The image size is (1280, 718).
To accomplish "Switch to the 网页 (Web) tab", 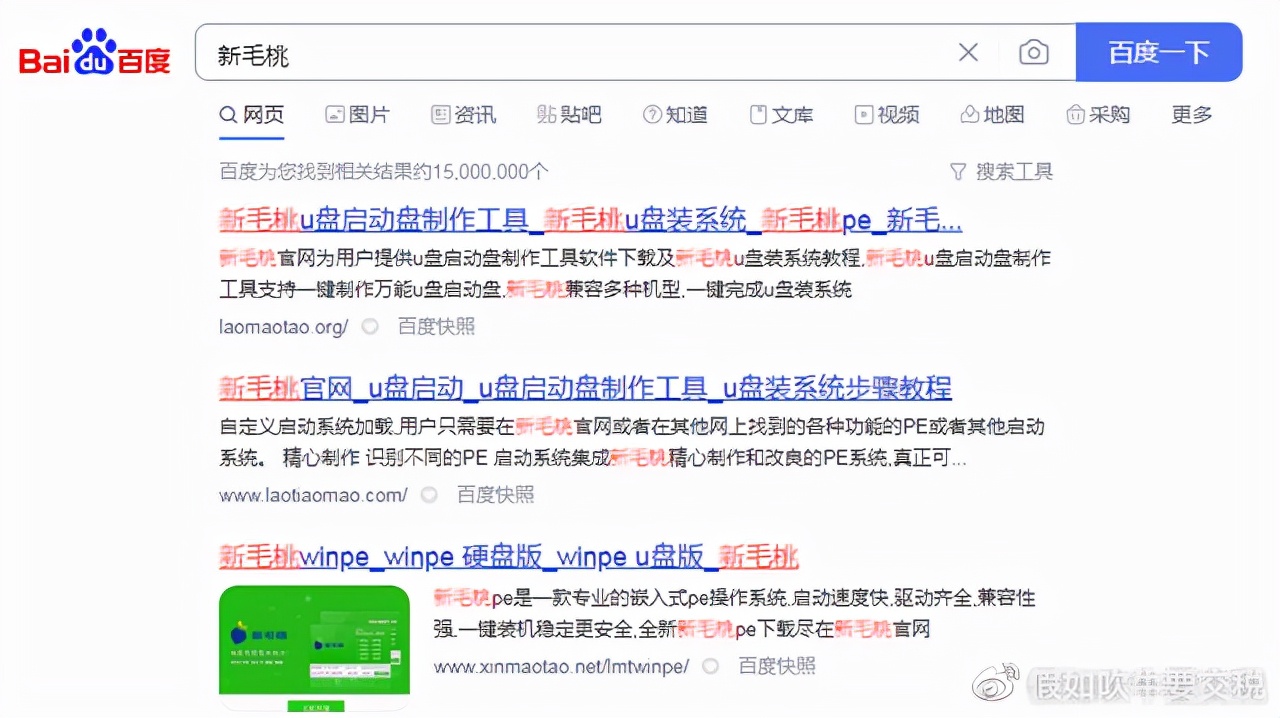I will tap(251, 114).
